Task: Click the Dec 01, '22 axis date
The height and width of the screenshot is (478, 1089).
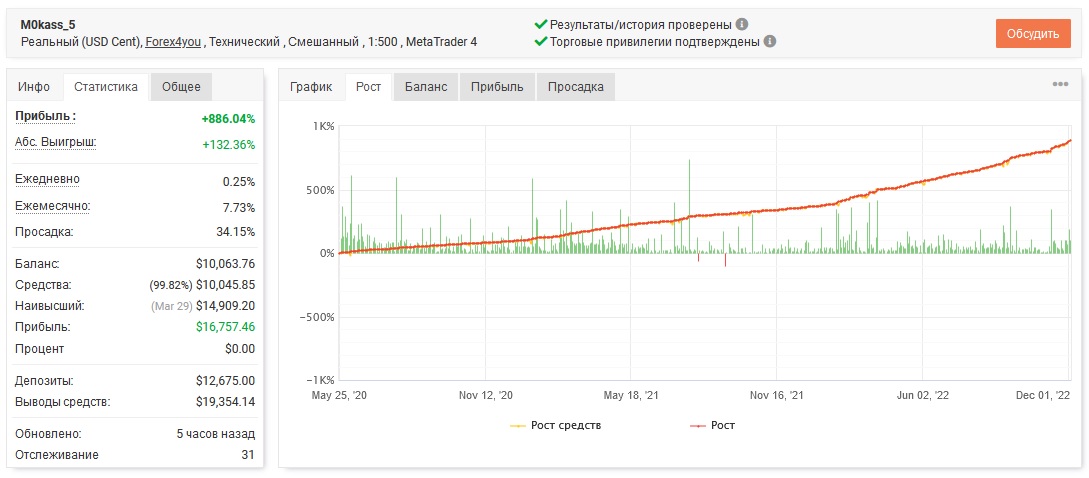Action: (1043, 395)
